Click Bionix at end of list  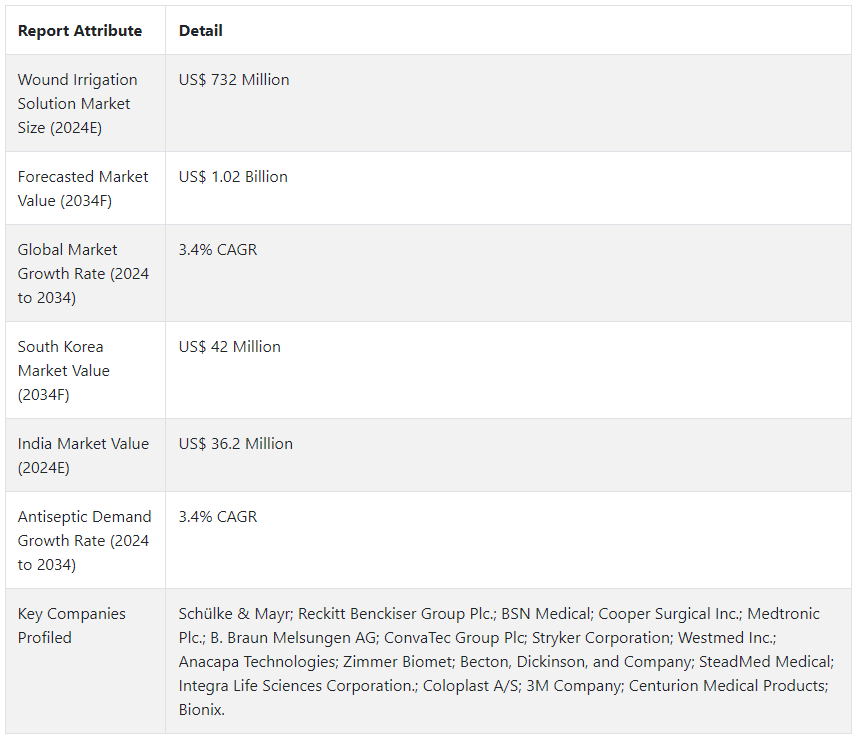(200, 710)
